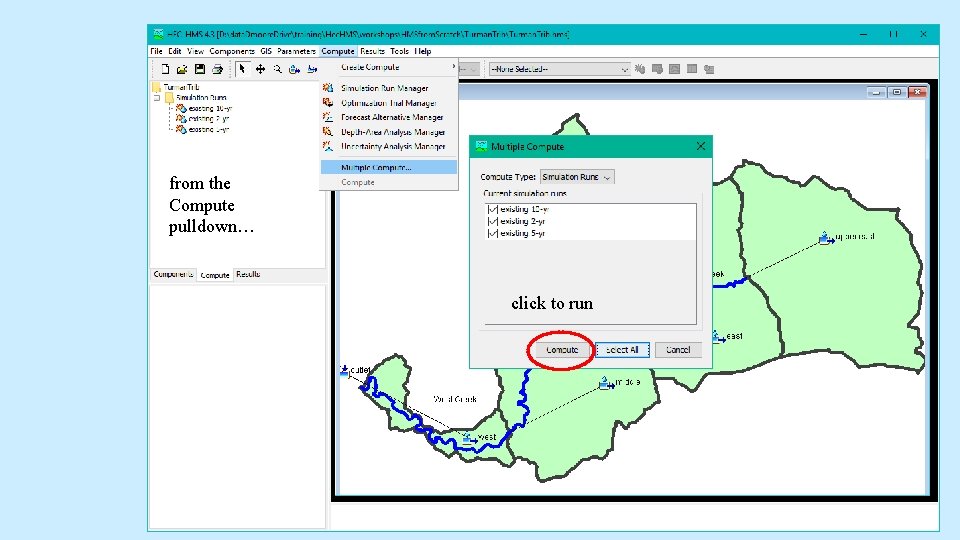960x540 pixels.
Task: Click the Depth-Area Analysis Manager icon
Action: click(x=328, y=132)
